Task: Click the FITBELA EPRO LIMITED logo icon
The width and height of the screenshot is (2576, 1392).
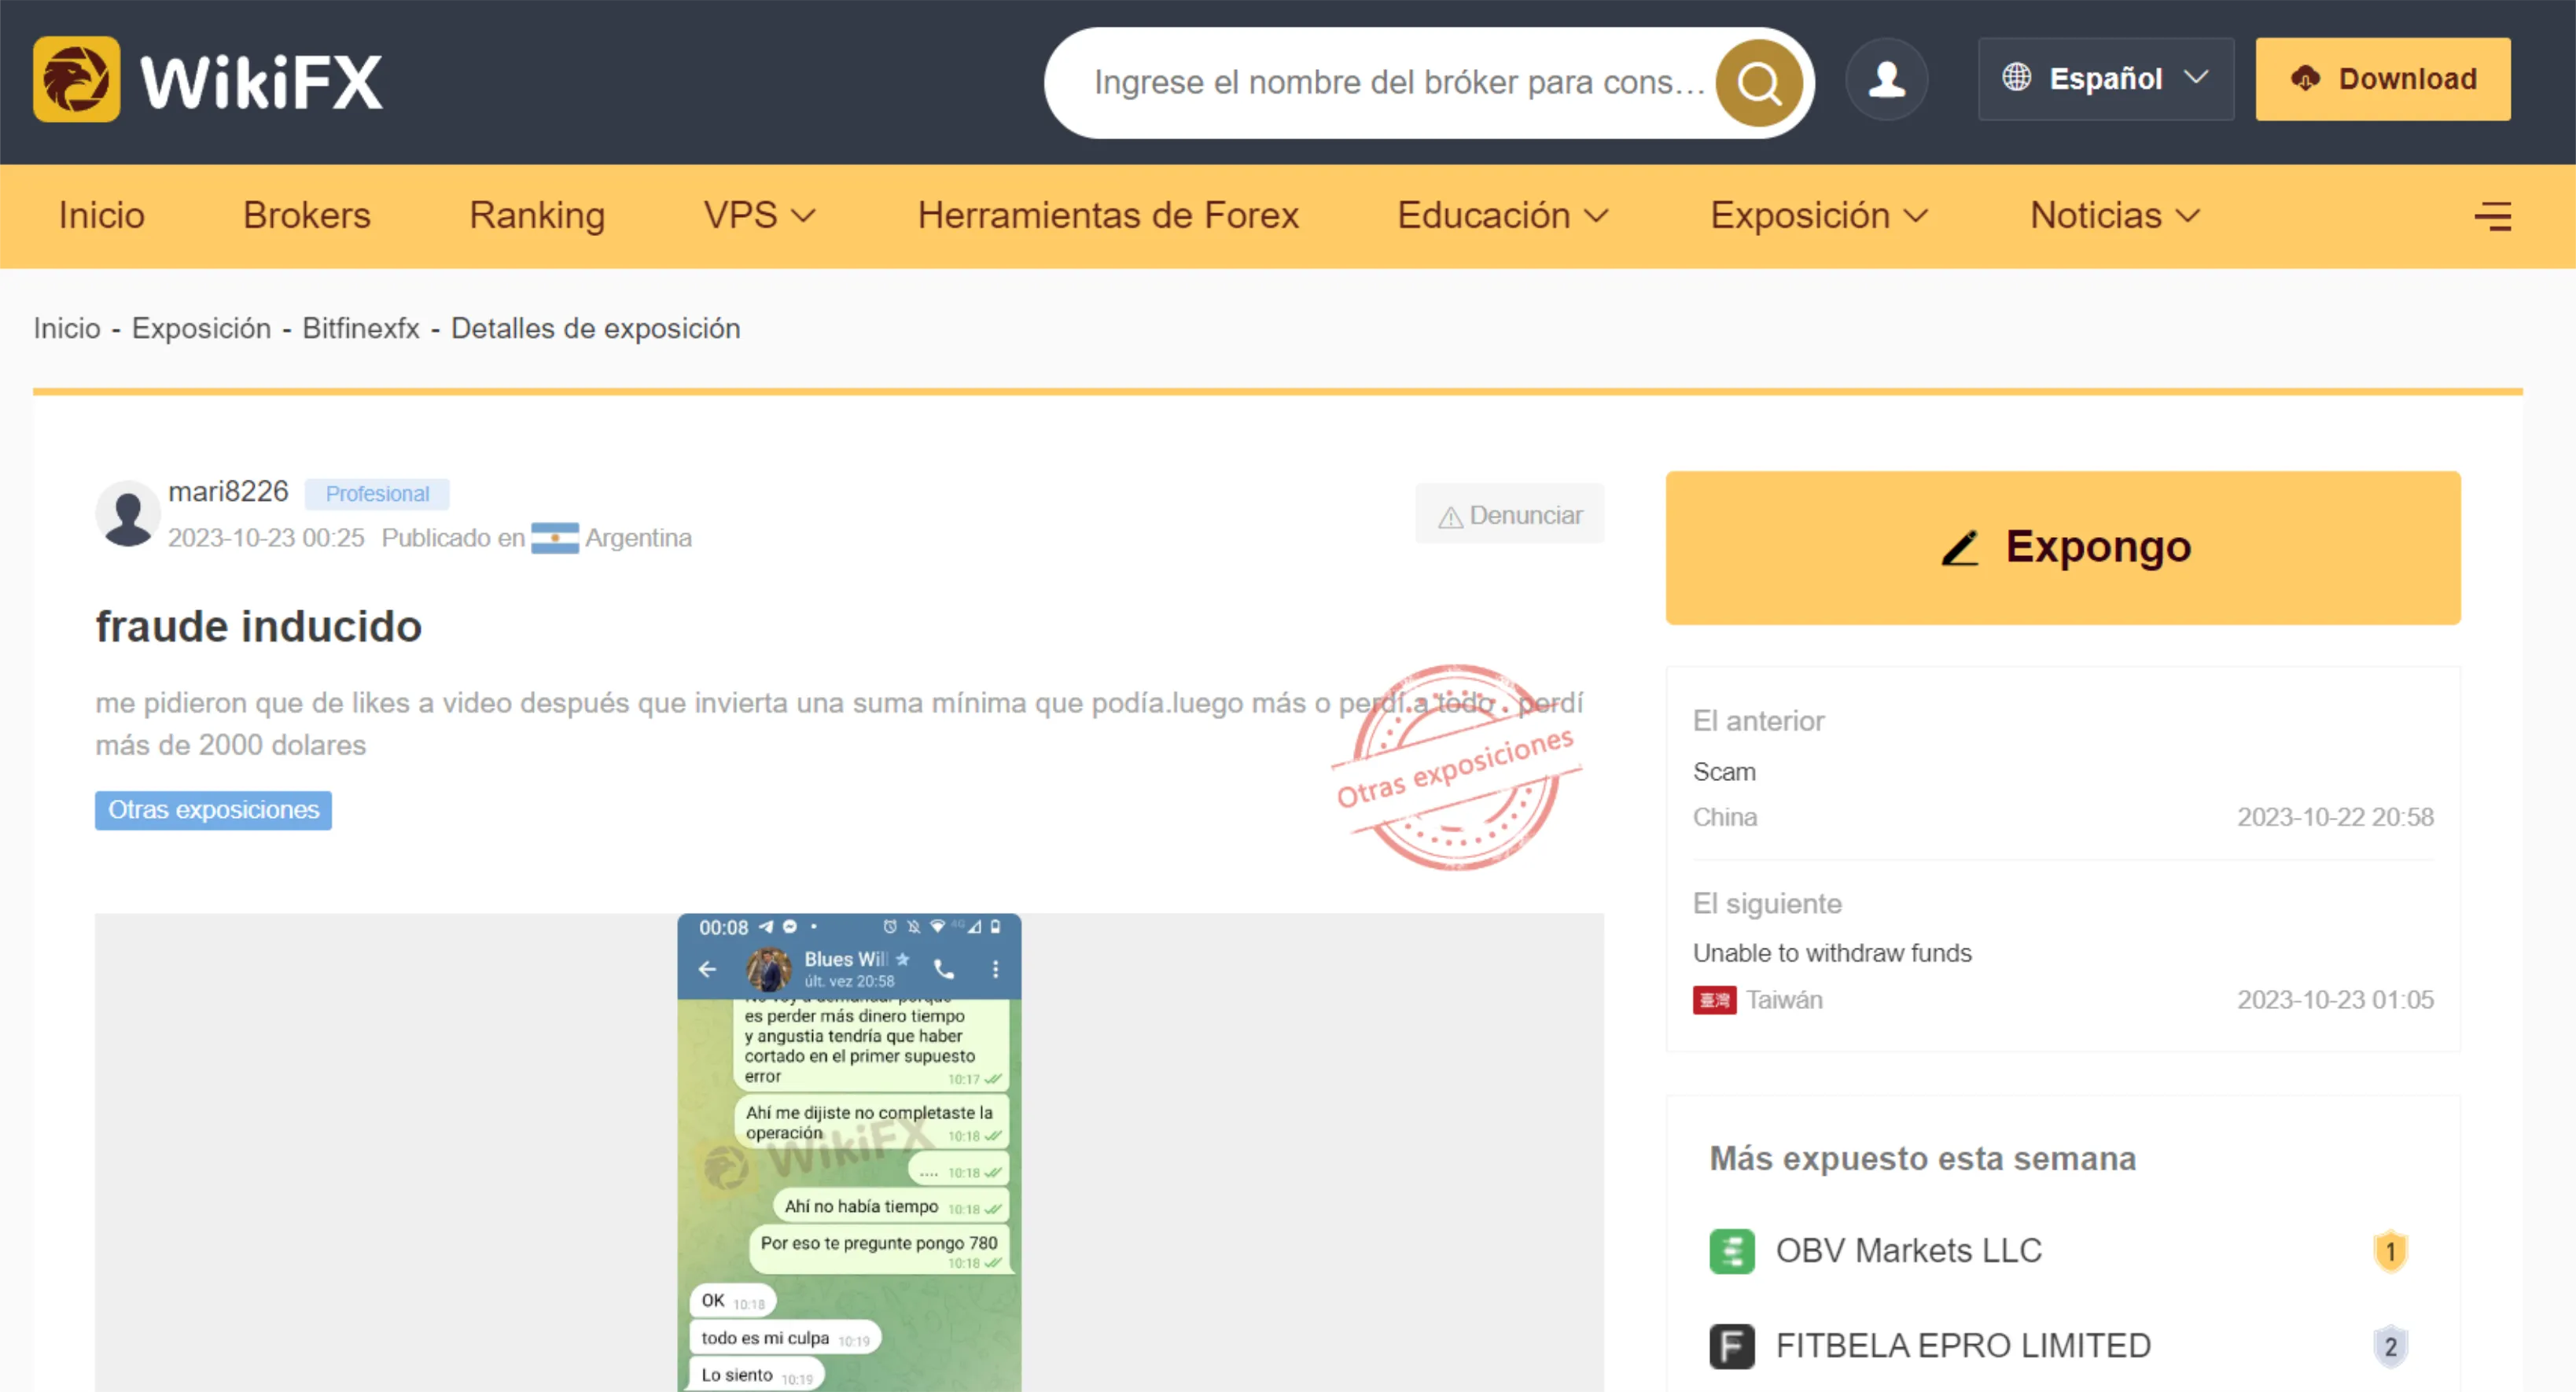Action: click(1732, 1346)
